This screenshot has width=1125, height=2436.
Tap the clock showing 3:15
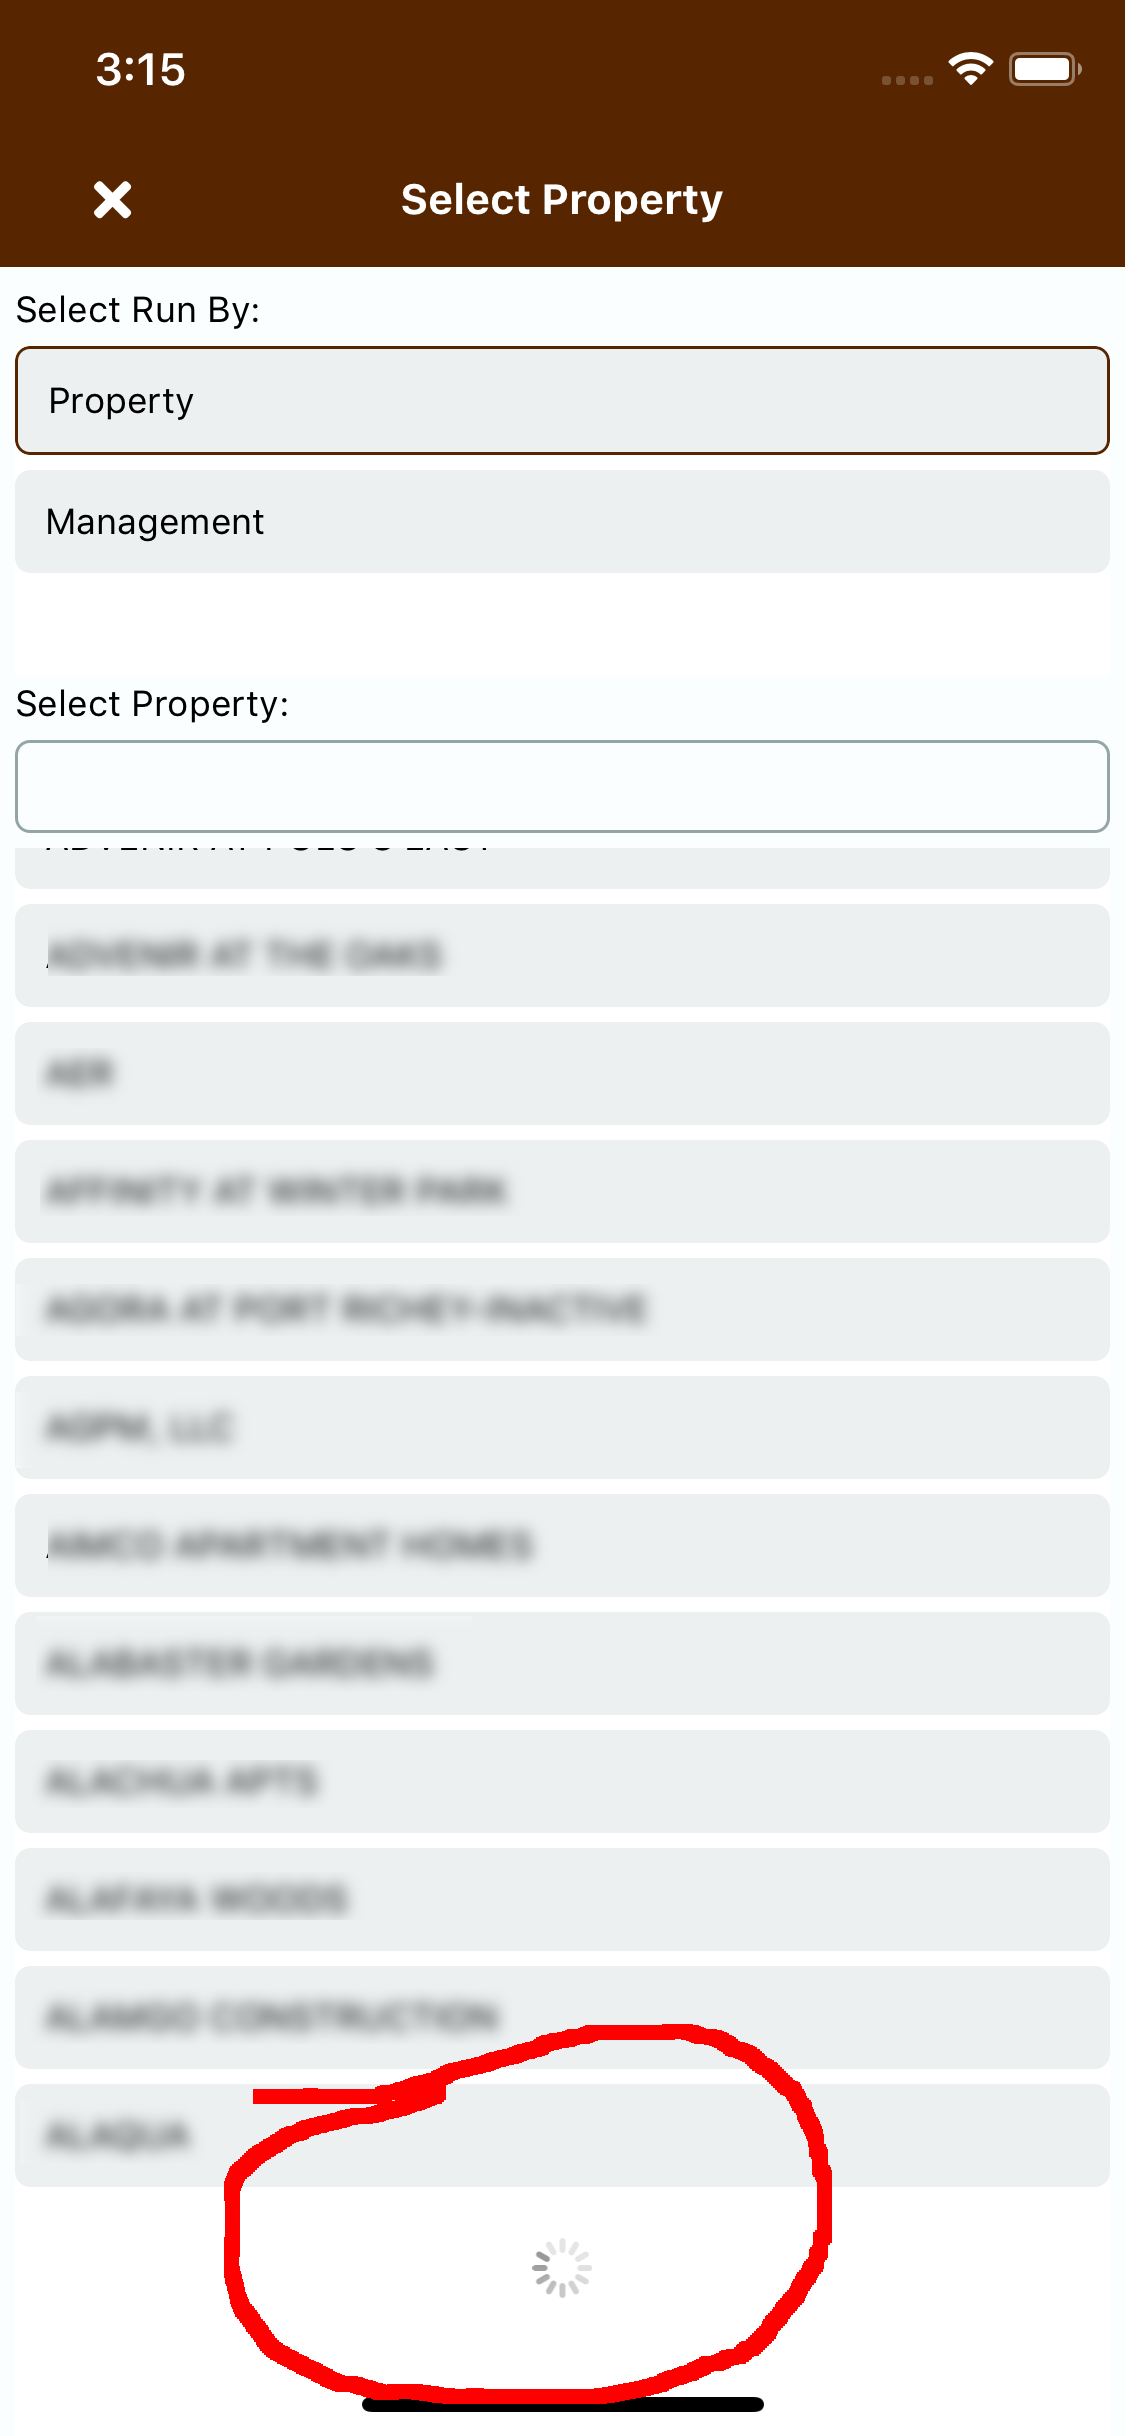(138, 69)
